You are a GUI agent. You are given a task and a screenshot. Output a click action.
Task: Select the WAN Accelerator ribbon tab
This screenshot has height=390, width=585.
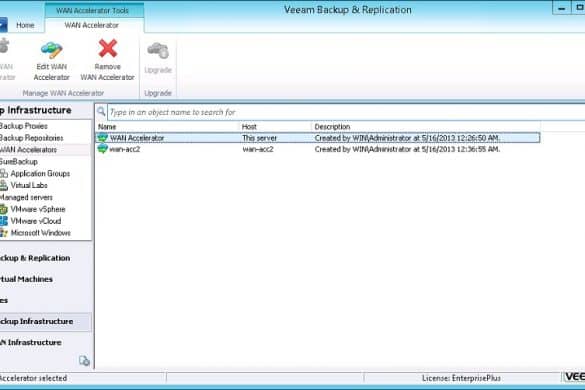click(x=92, y=25)
